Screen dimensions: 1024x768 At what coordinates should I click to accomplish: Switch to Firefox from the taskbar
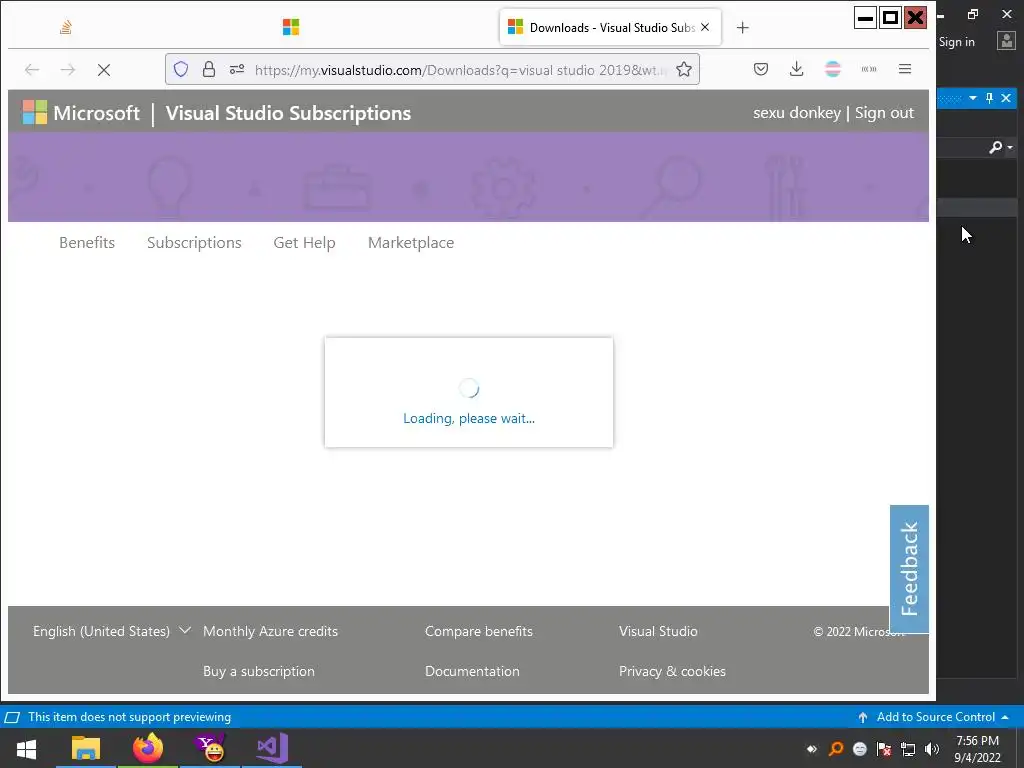tap(148, 749)
